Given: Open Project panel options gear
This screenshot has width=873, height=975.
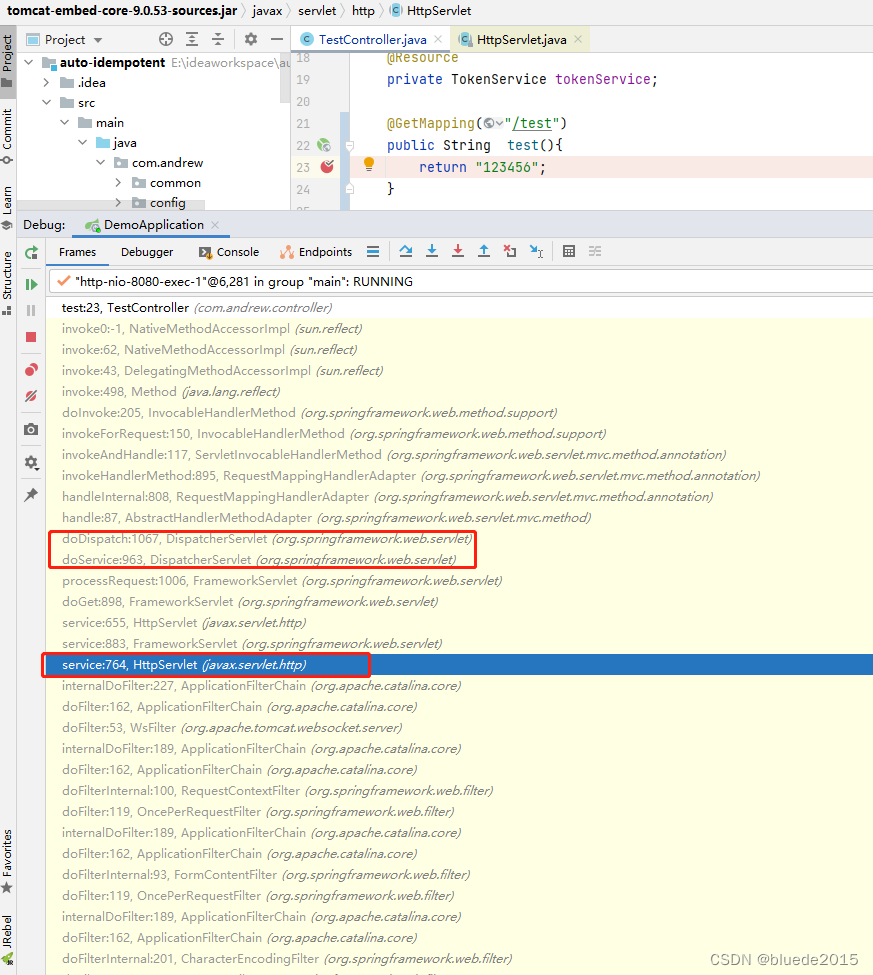Looking at the screenshot, I should [x=251, y=40].
